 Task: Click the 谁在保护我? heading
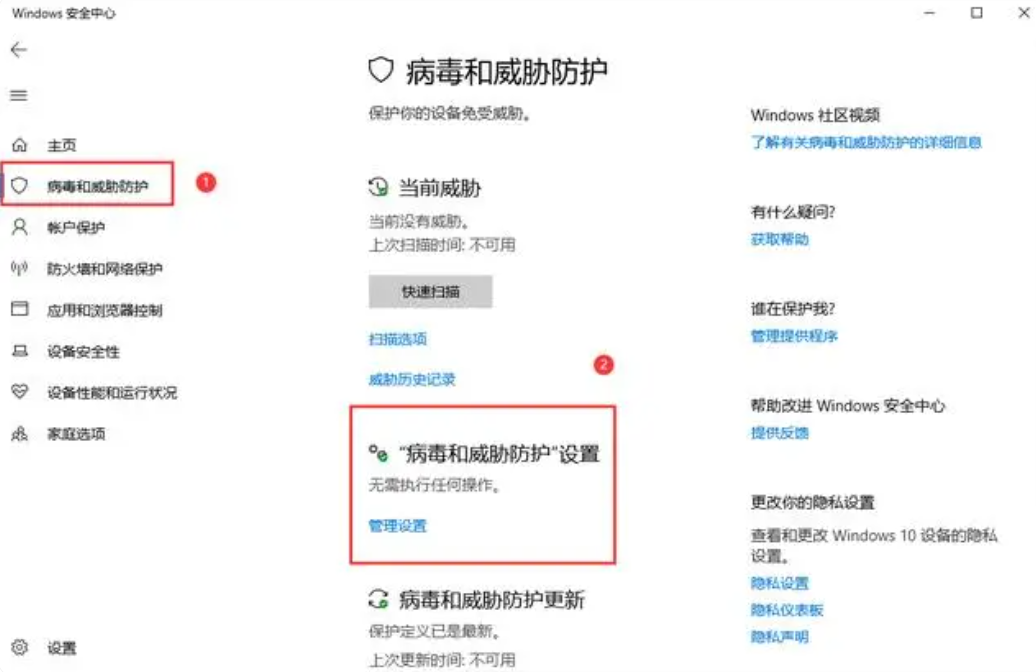tap(793, 309)
